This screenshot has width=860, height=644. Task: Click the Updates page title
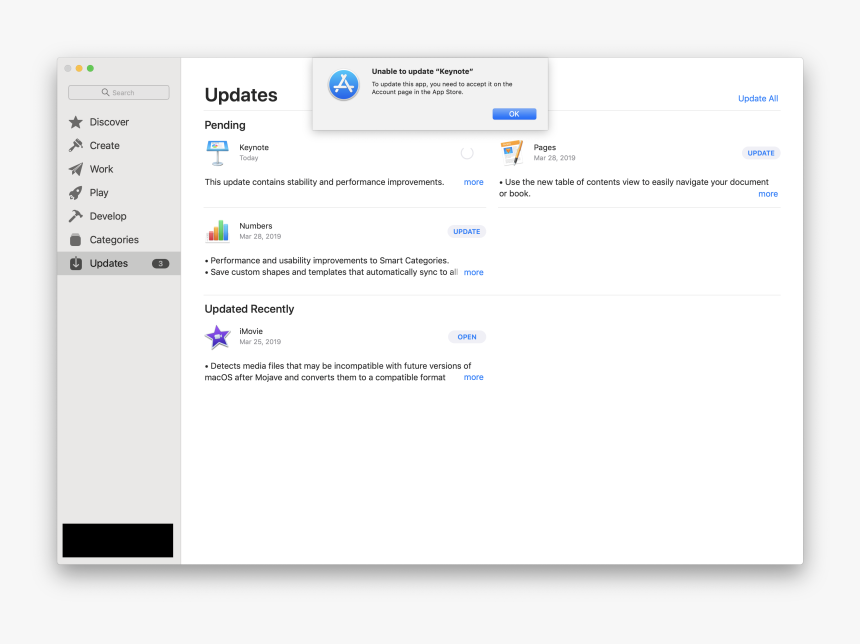[241, 95]
